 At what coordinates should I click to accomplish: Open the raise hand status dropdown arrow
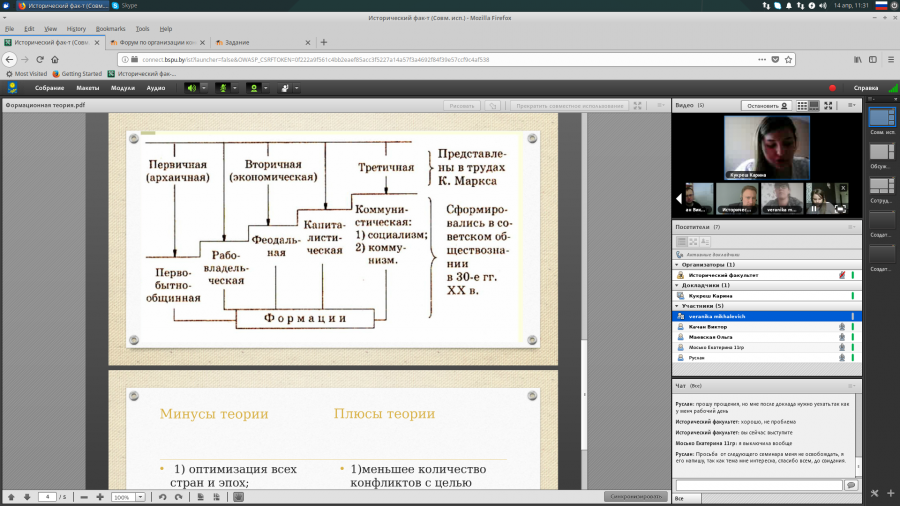point(296,88)
